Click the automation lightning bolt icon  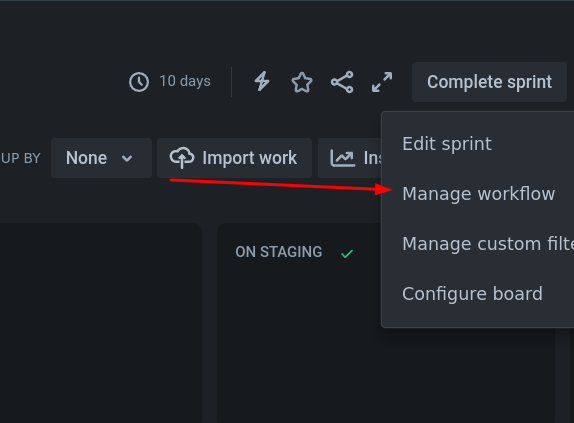[262, 81]
